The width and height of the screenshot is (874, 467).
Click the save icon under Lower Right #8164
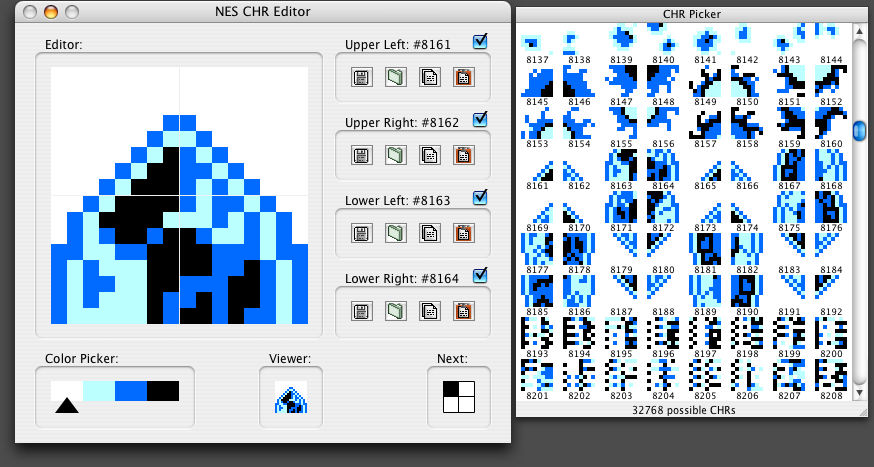point(362,311)
